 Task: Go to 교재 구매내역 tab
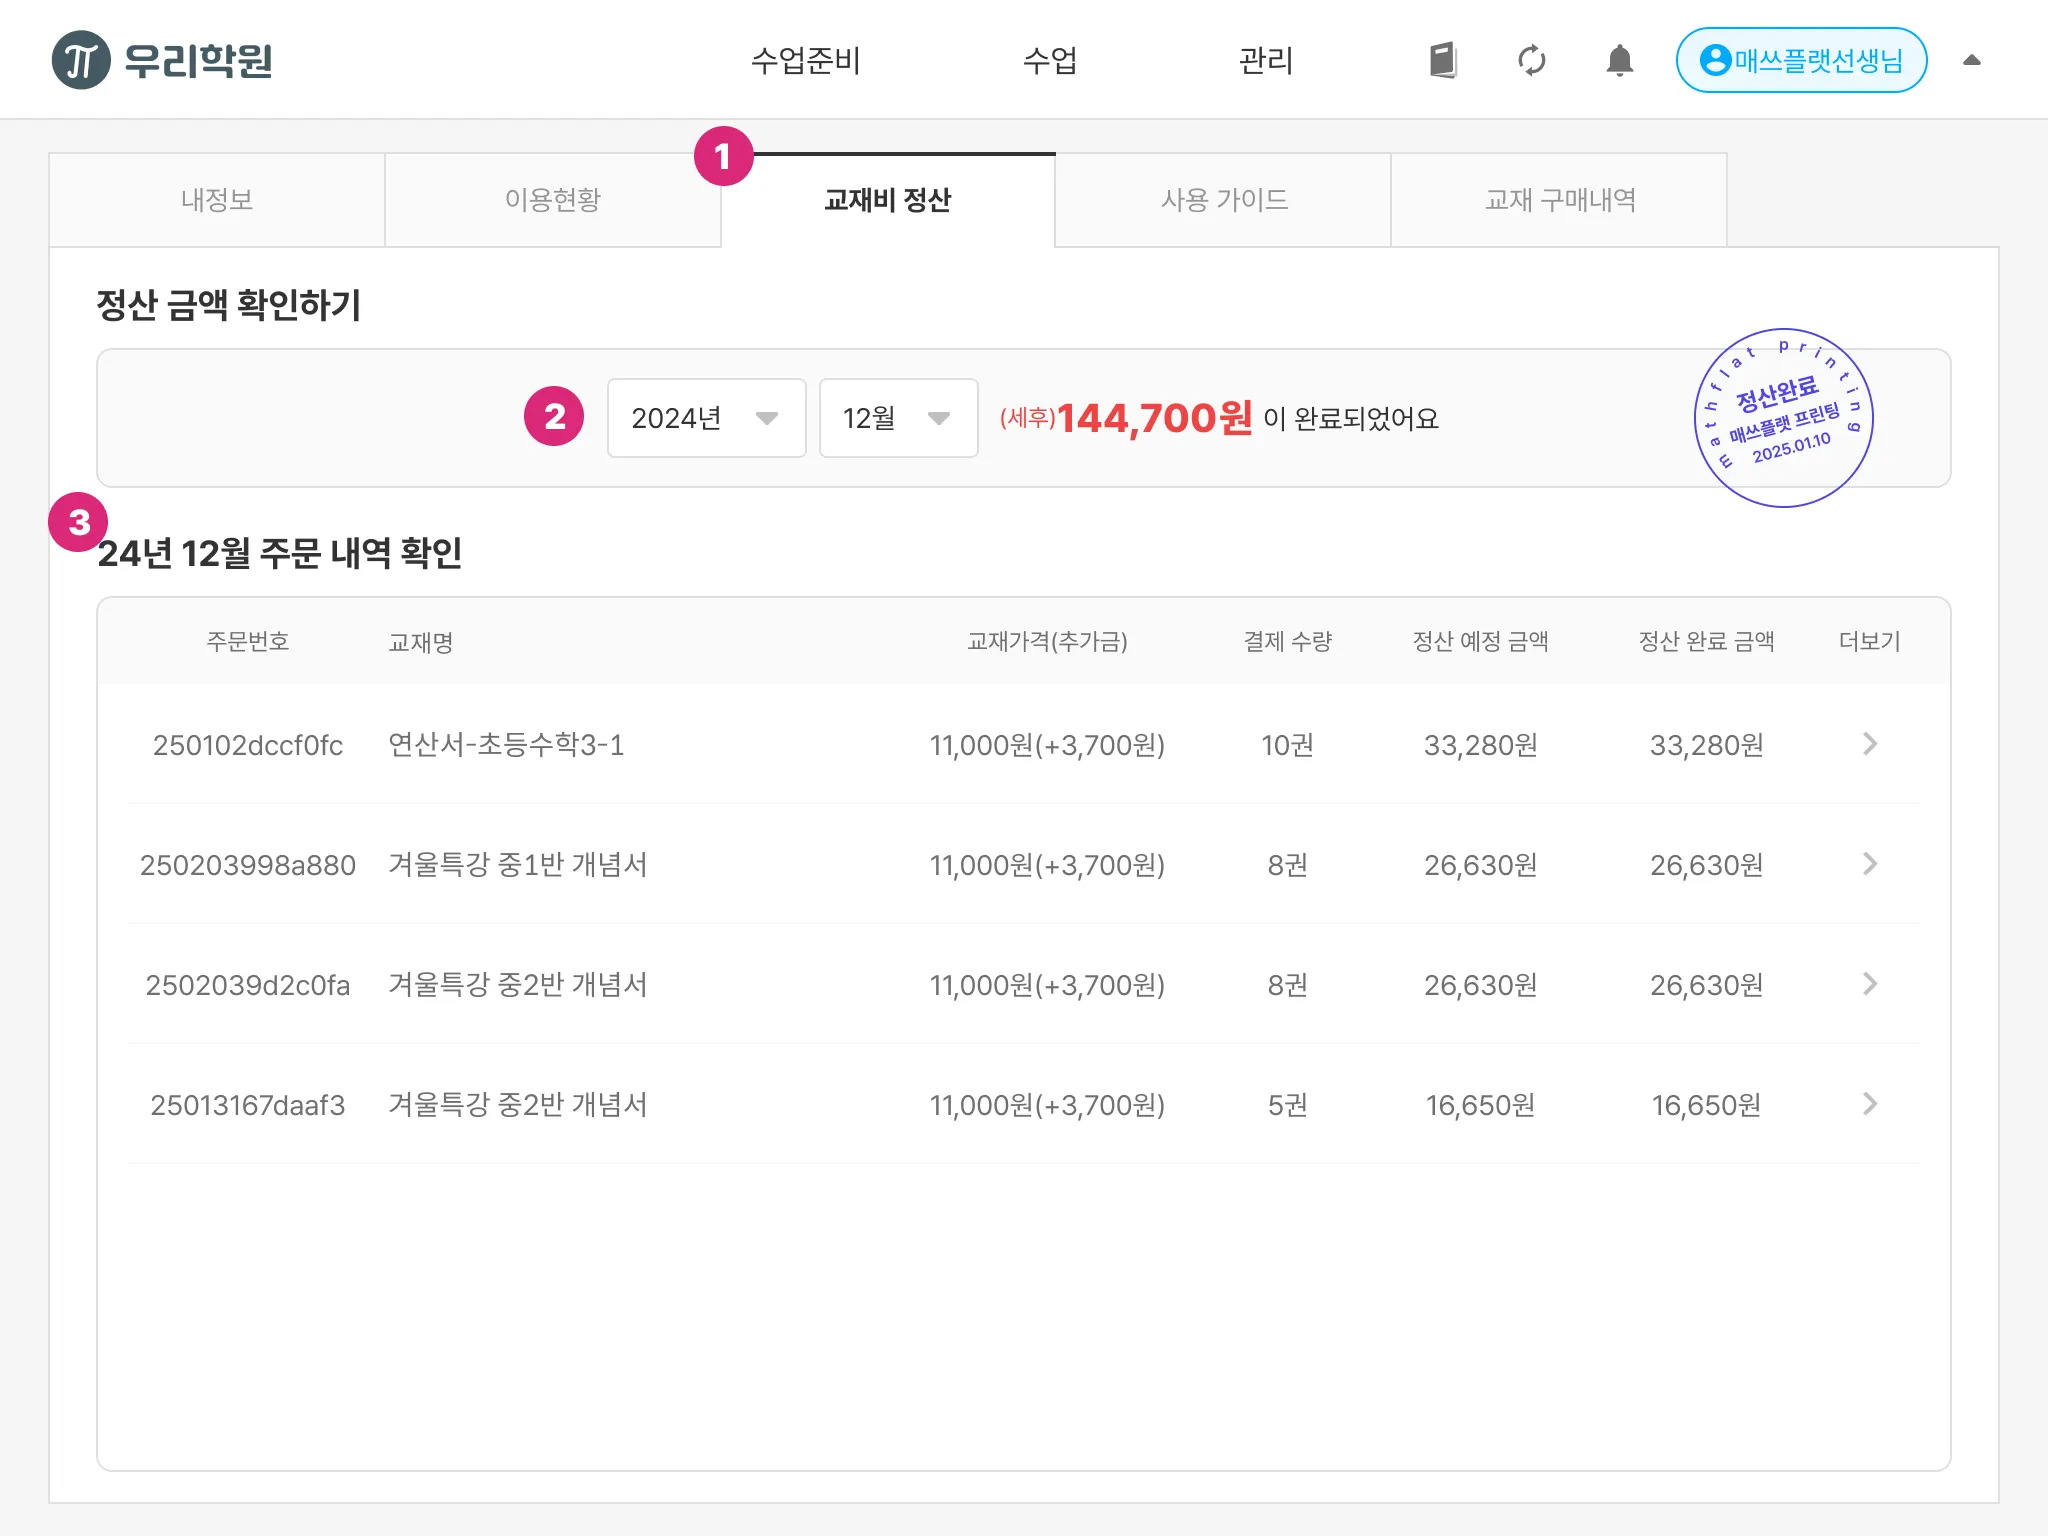pos(1559,200)
